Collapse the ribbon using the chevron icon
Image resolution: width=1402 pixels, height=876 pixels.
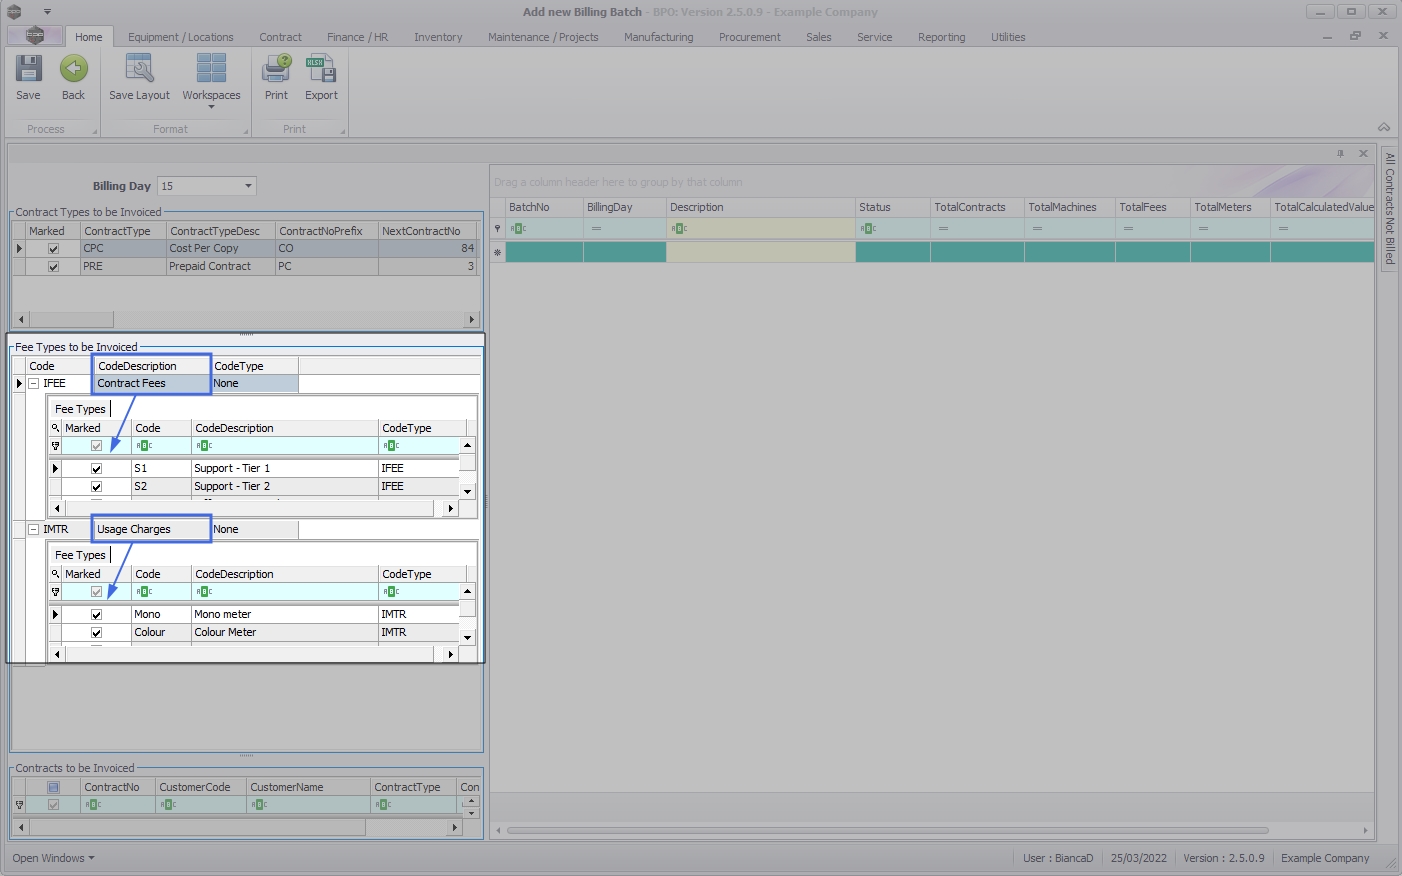click(x=1384, y=128)
